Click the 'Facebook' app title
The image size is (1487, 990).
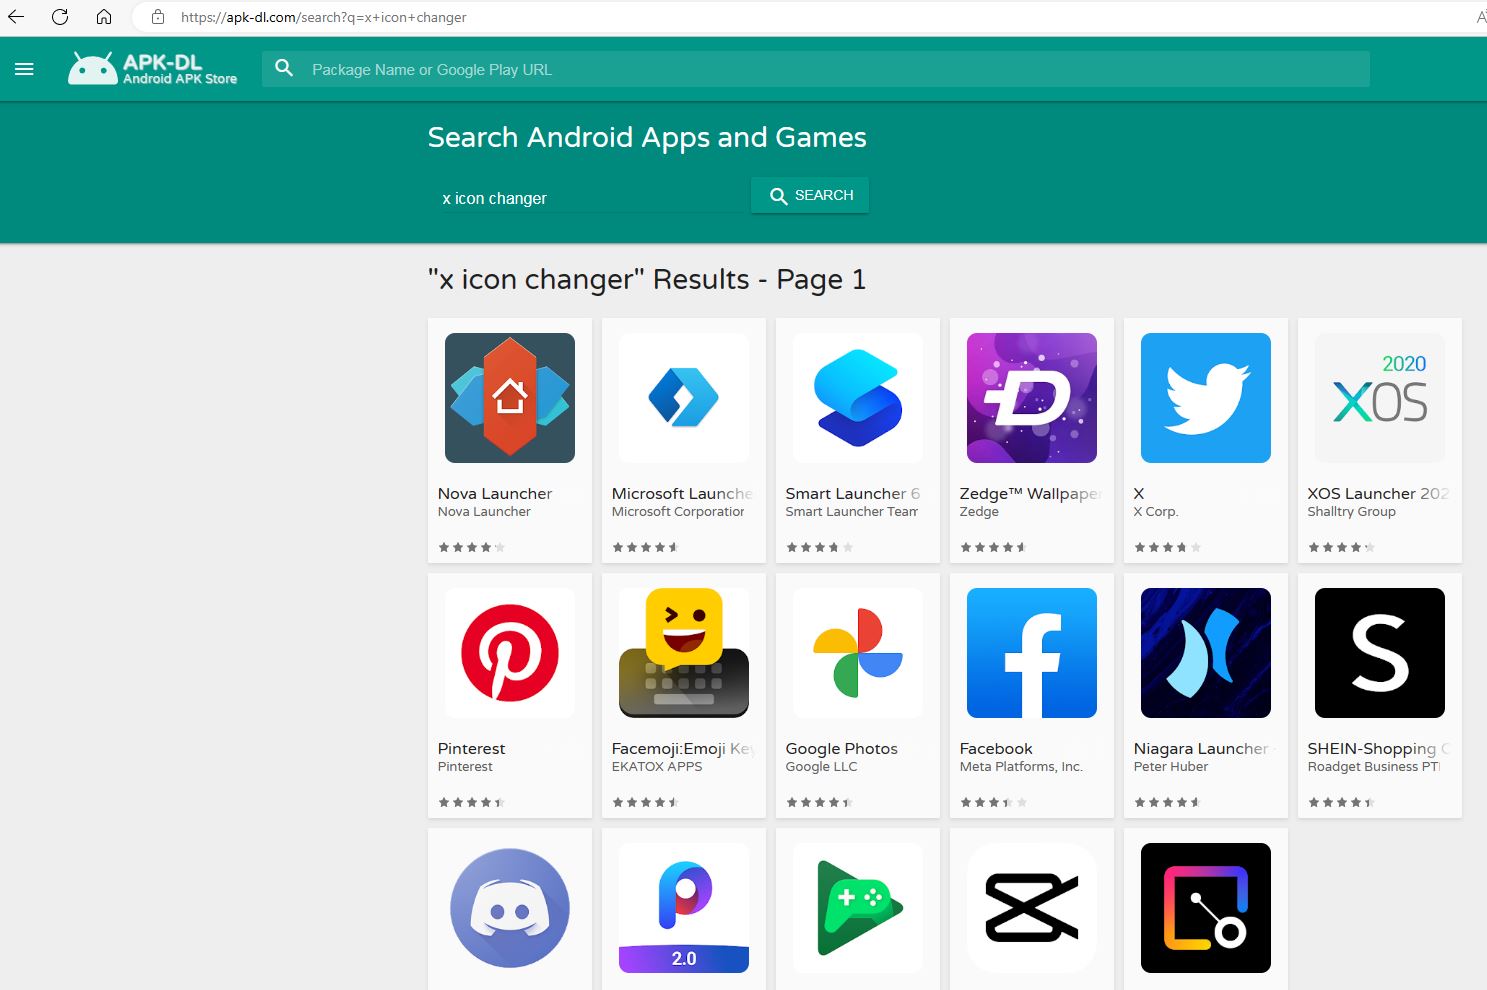996,748
